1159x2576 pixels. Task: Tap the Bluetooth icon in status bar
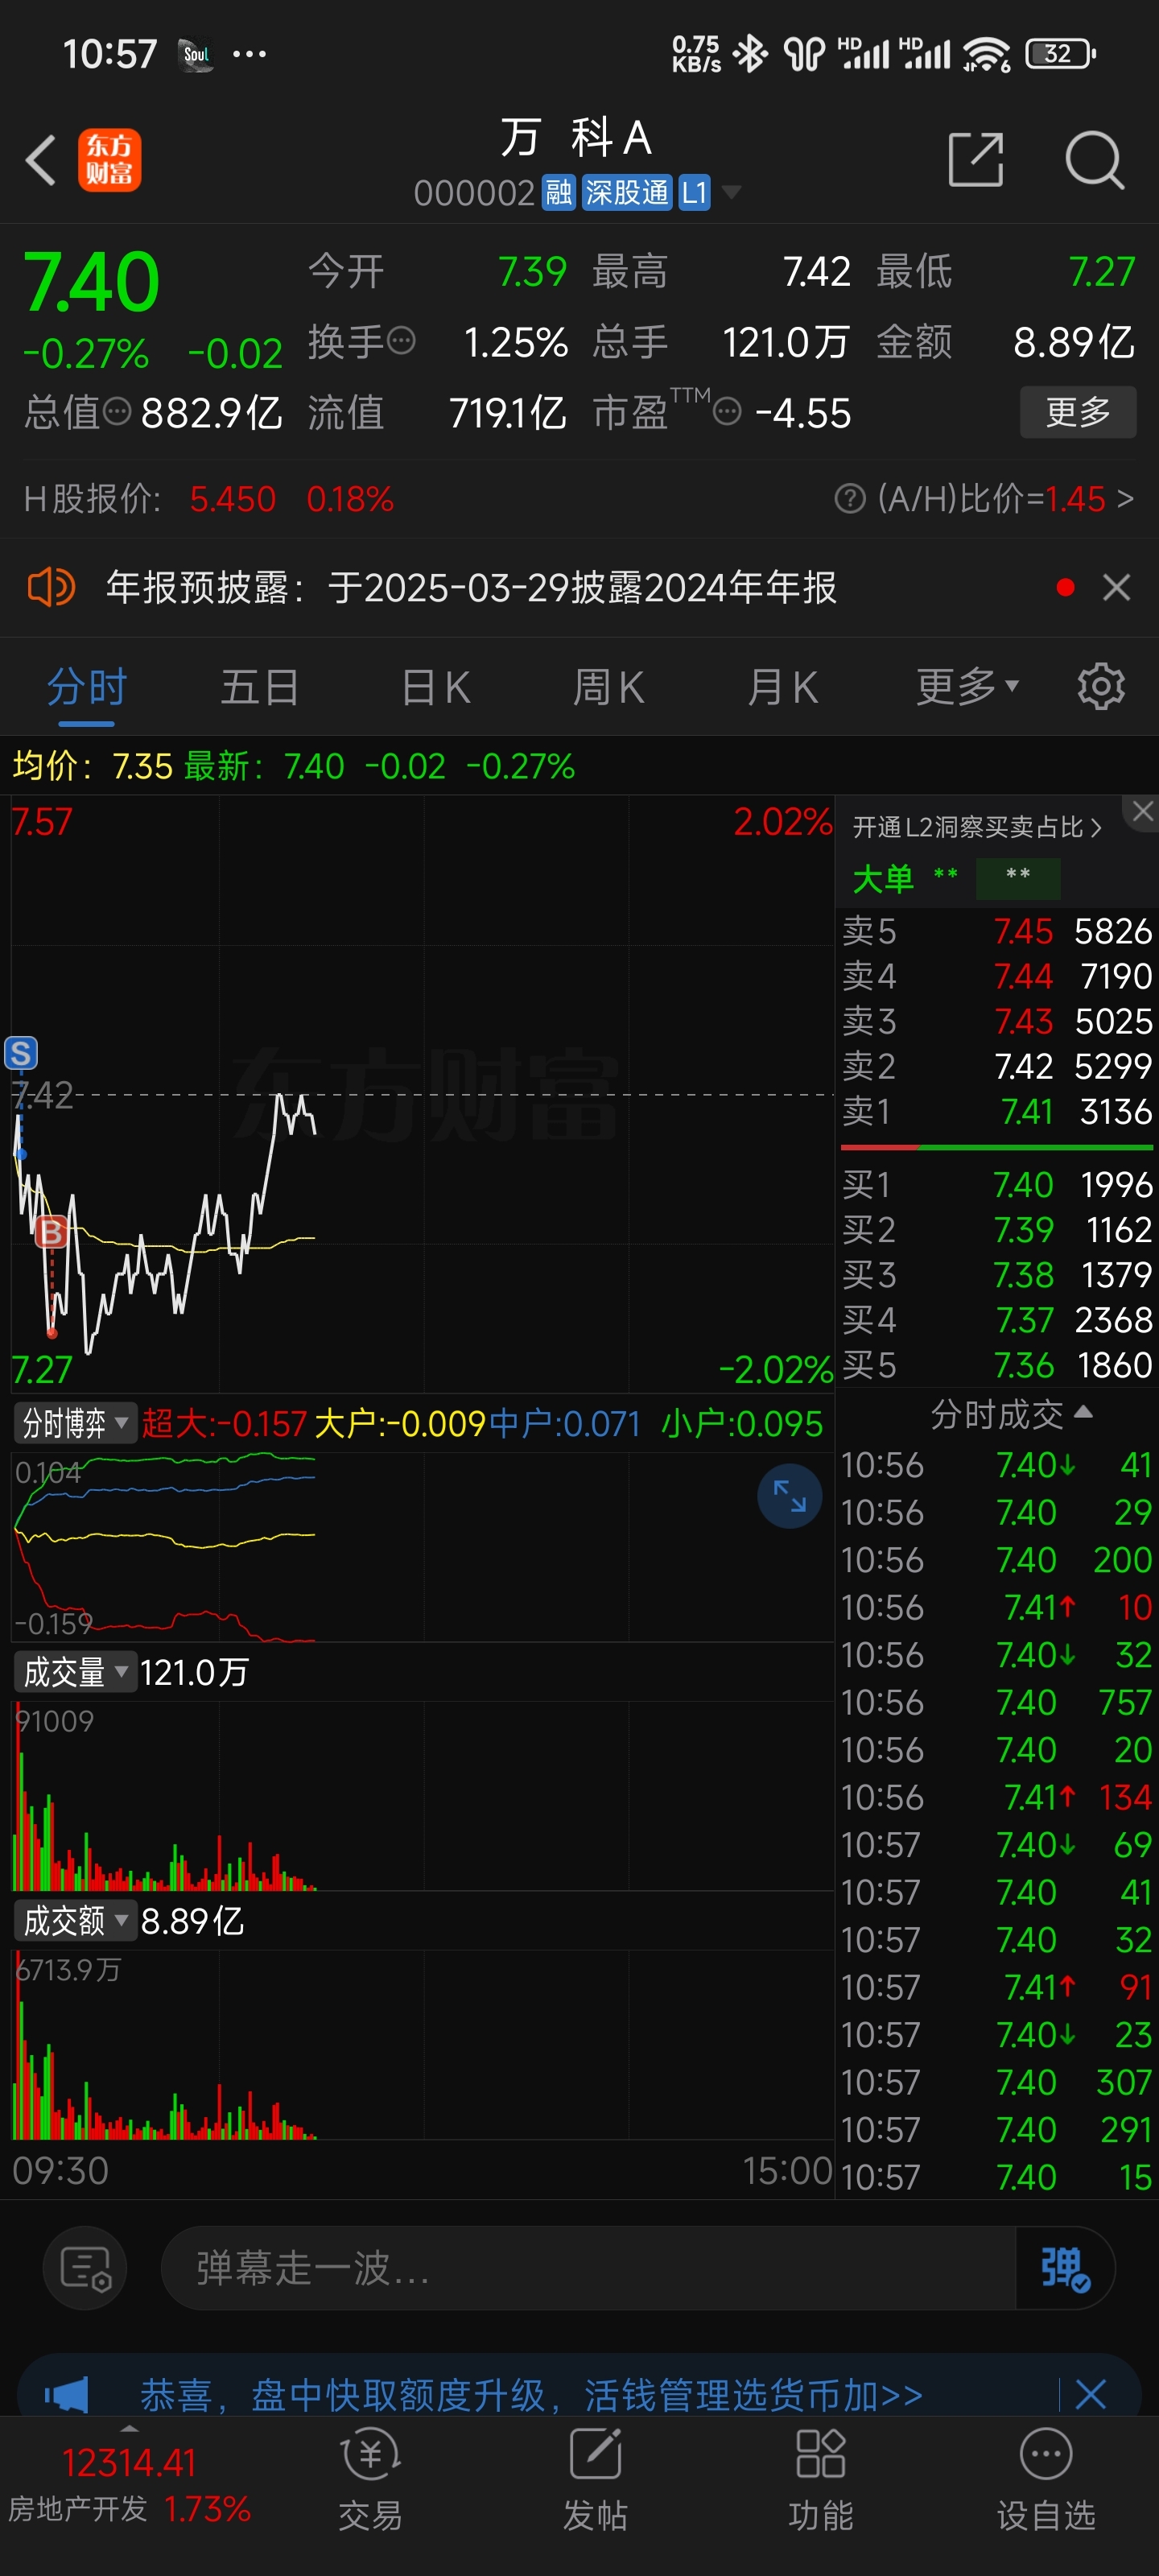tap(750, 54)
